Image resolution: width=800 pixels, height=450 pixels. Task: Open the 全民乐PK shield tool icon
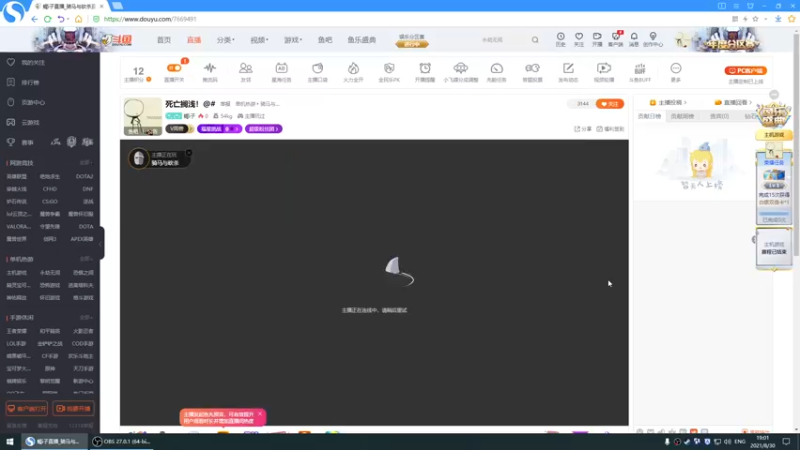pyautogui.click(x=389, y=72)
